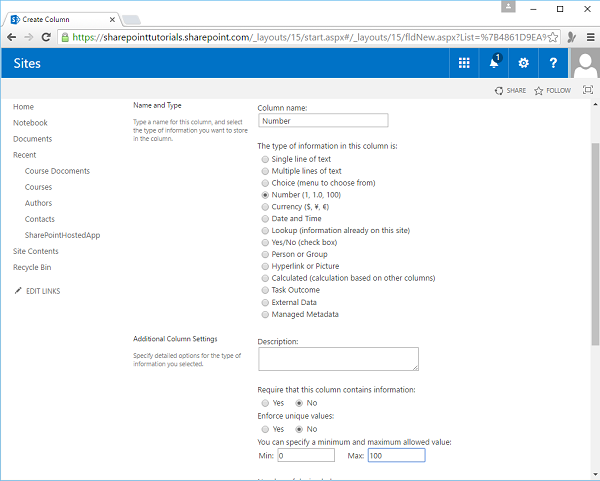Click the scrollbar down arrow
Image resolution: width=600 pixels, height=481 pixels.
595,474
